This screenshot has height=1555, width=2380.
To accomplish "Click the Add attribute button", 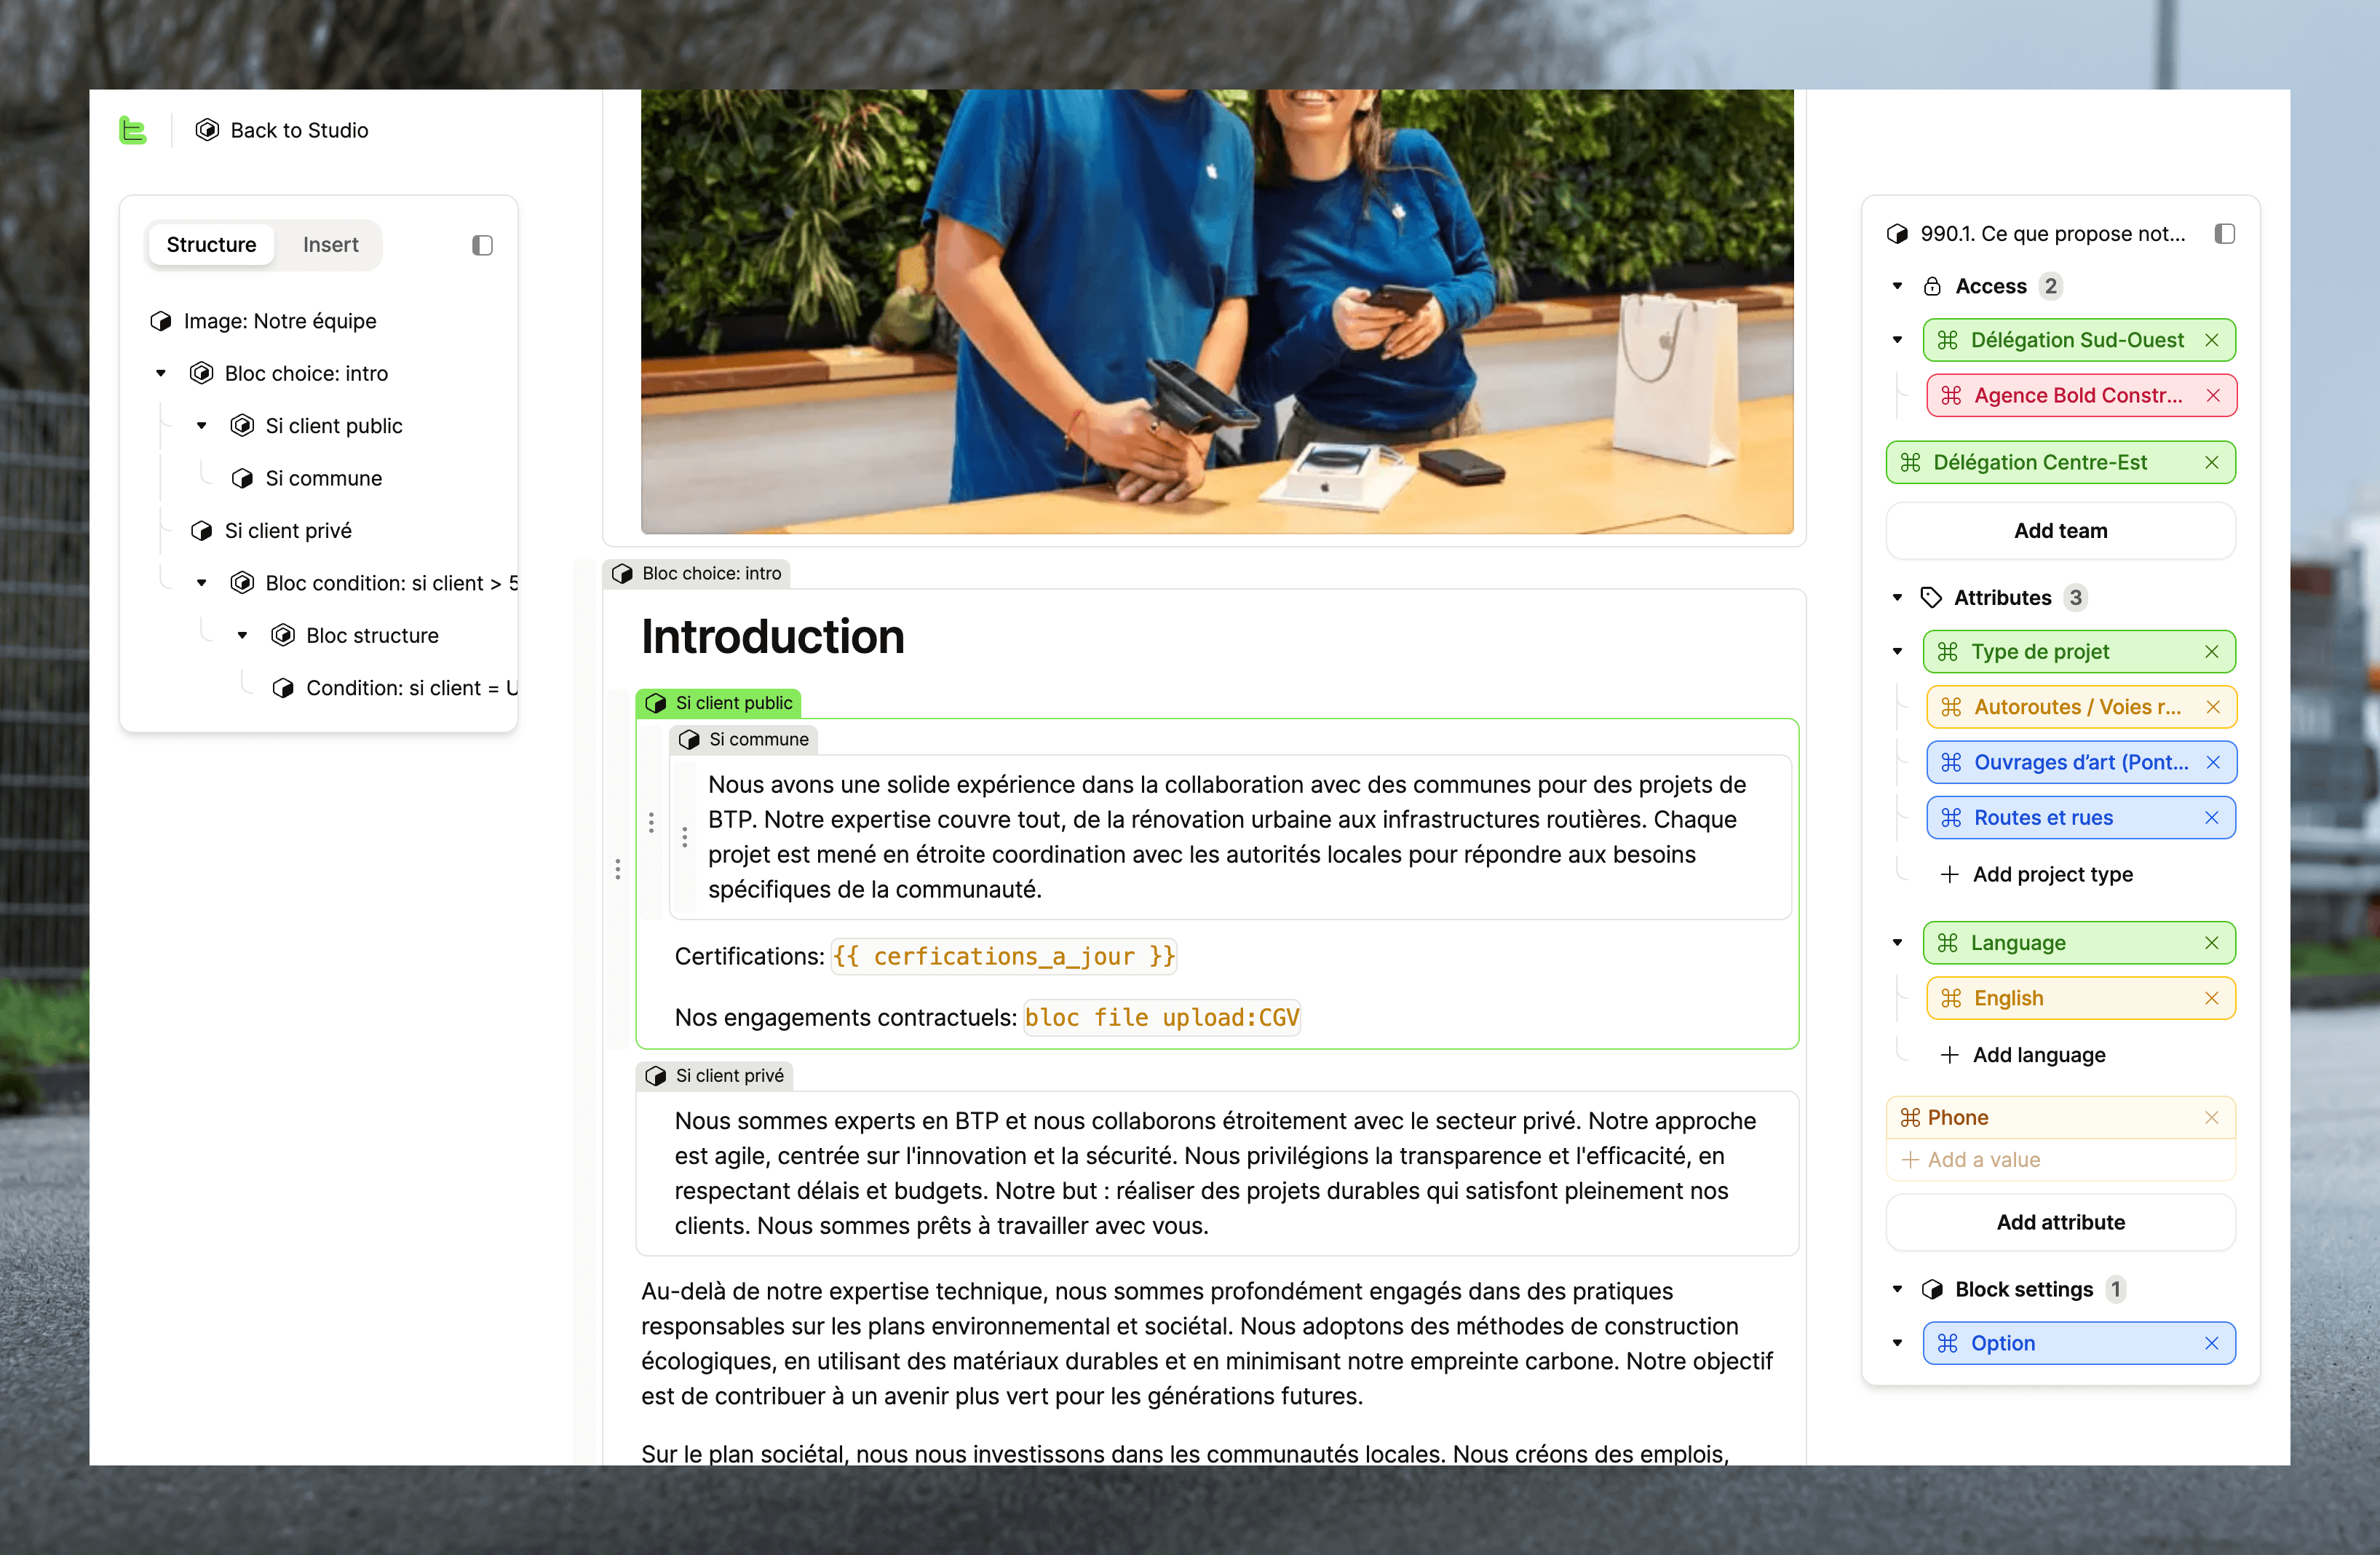I will [2060, 1222].
